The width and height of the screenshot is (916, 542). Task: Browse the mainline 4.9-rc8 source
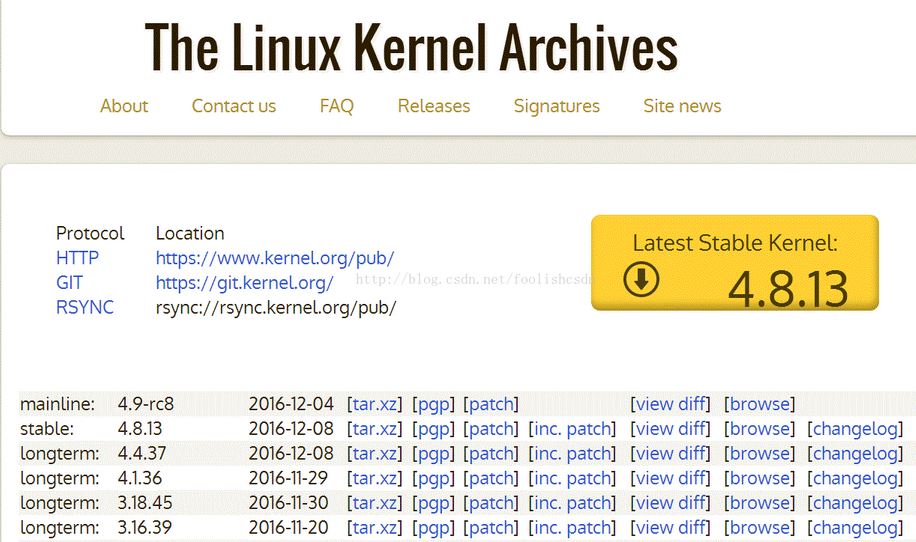coord(759,404)
